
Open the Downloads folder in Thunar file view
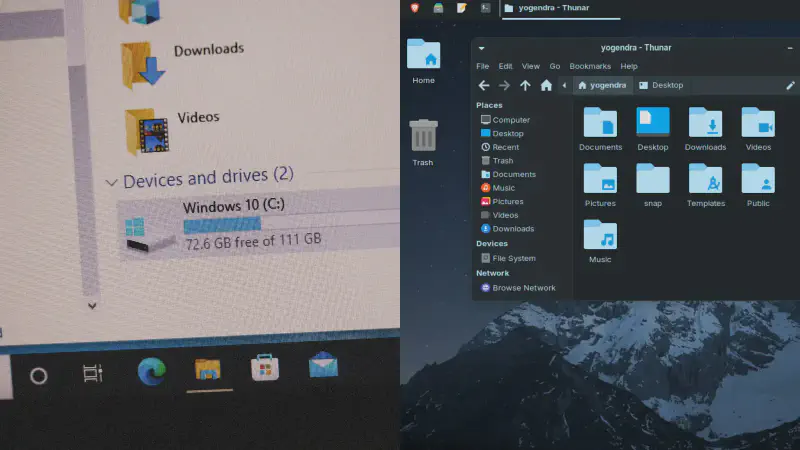tap(705, 129)
